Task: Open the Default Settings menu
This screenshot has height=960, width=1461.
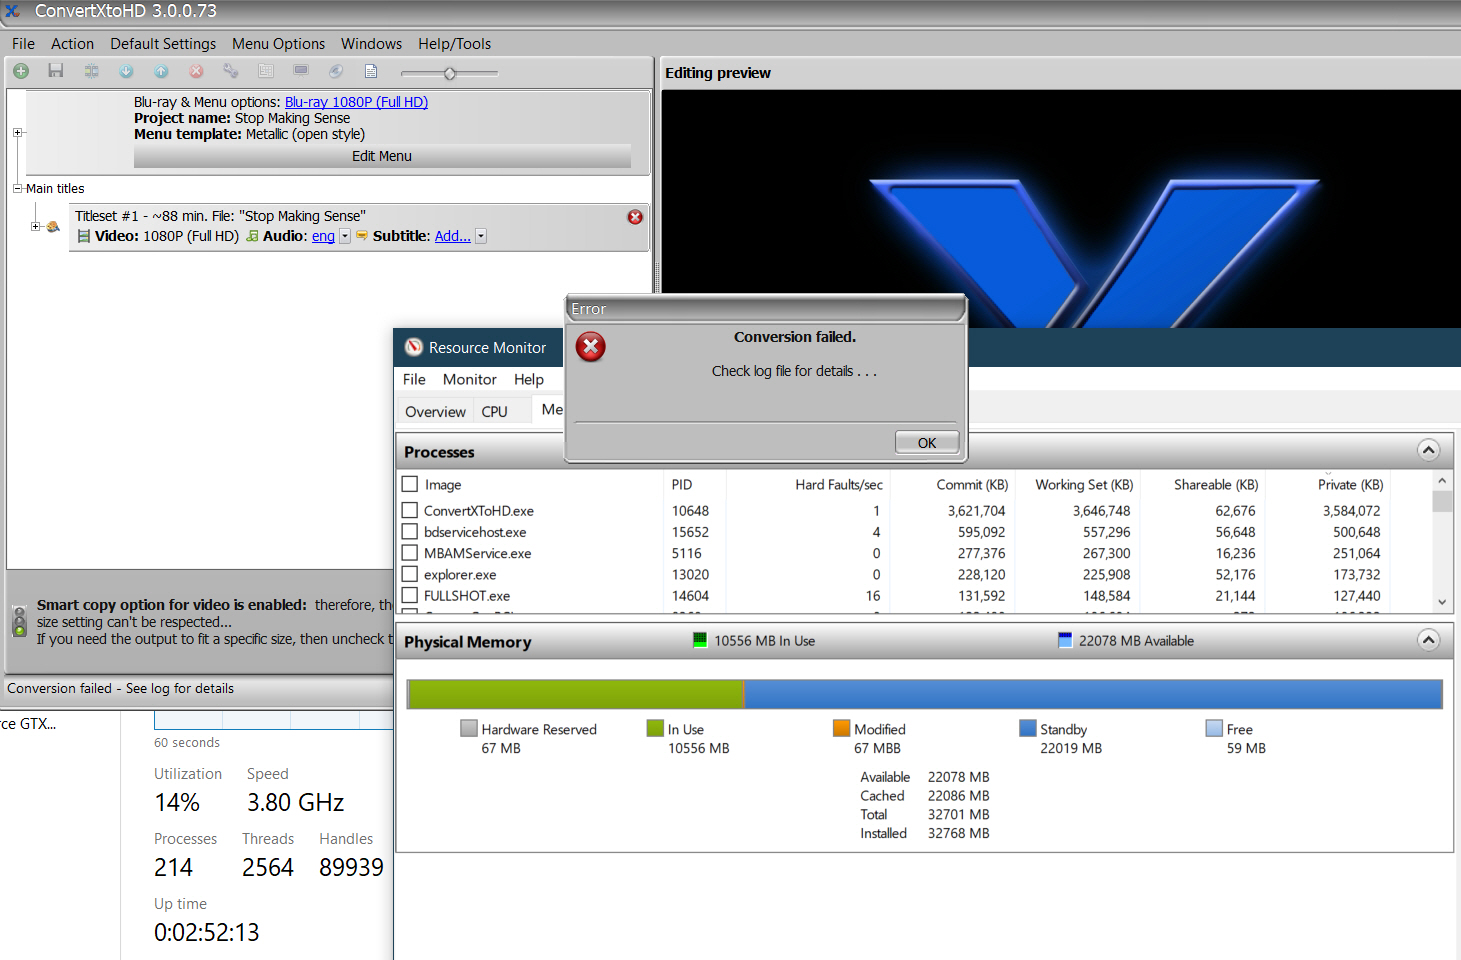Action: click(163, 44)
